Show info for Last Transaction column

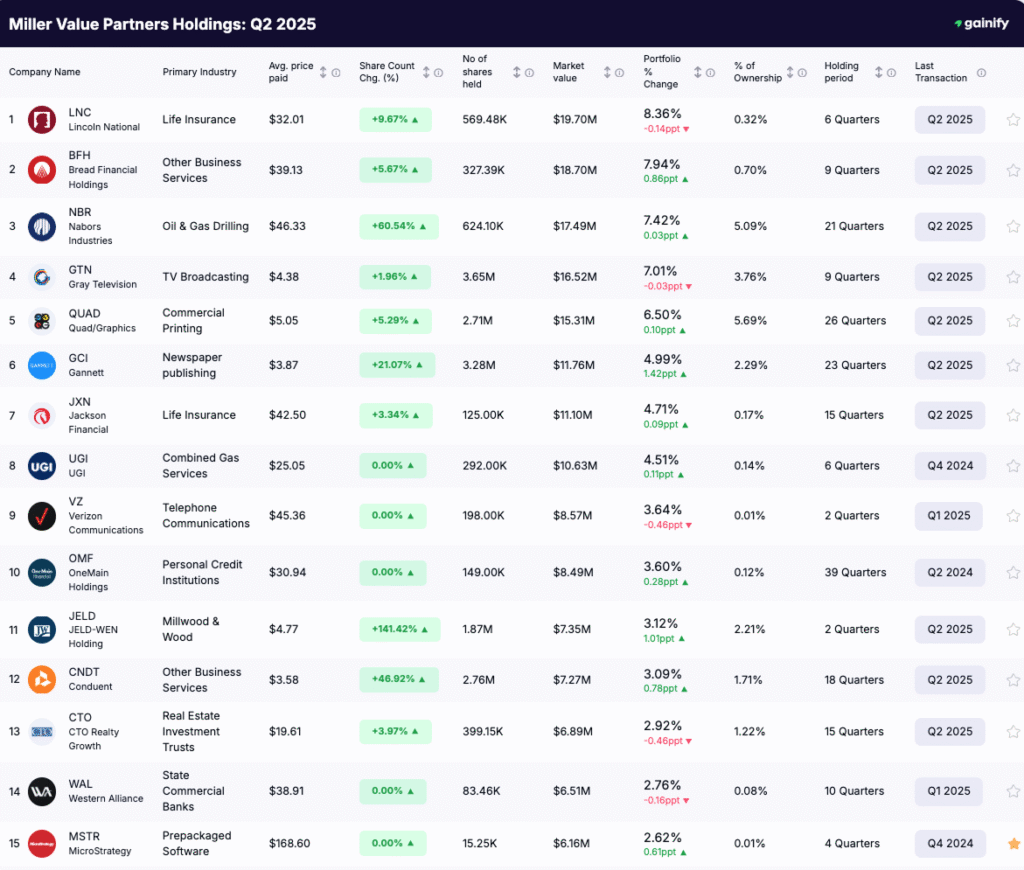point(981,72)
